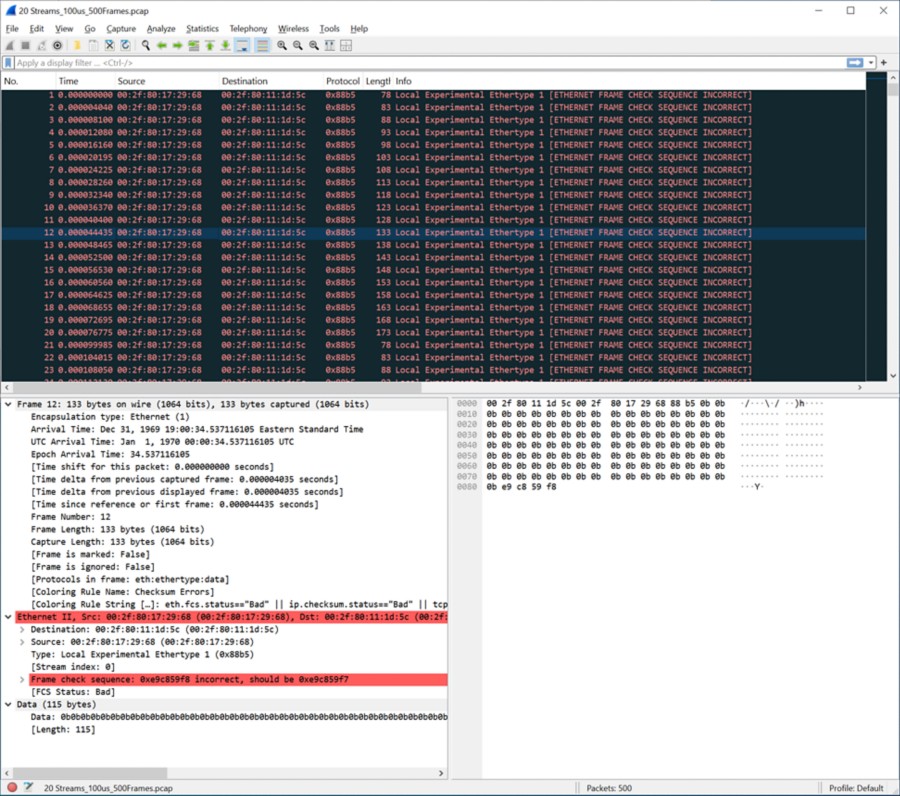
Task: Toggle packet colorization using coloring rules
Action: click(262, 45)
